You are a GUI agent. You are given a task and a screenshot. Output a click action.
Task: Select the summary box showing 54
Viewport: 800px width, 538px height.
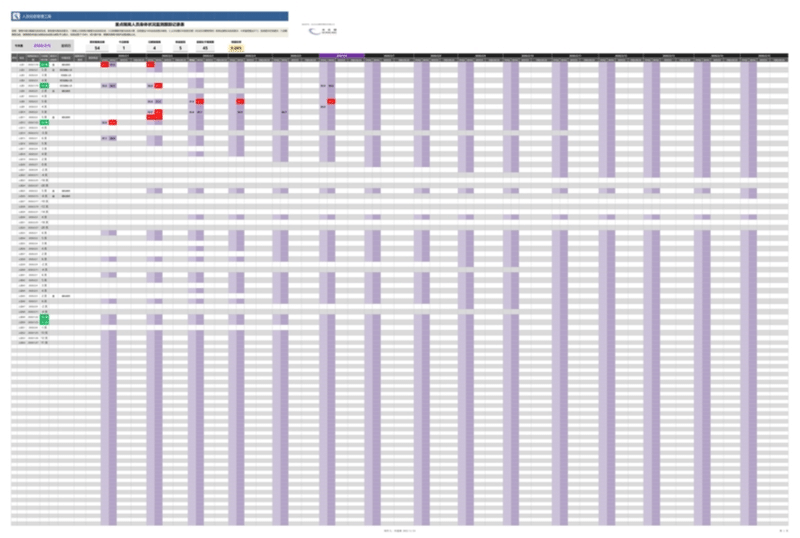click(x=96, y=47)
